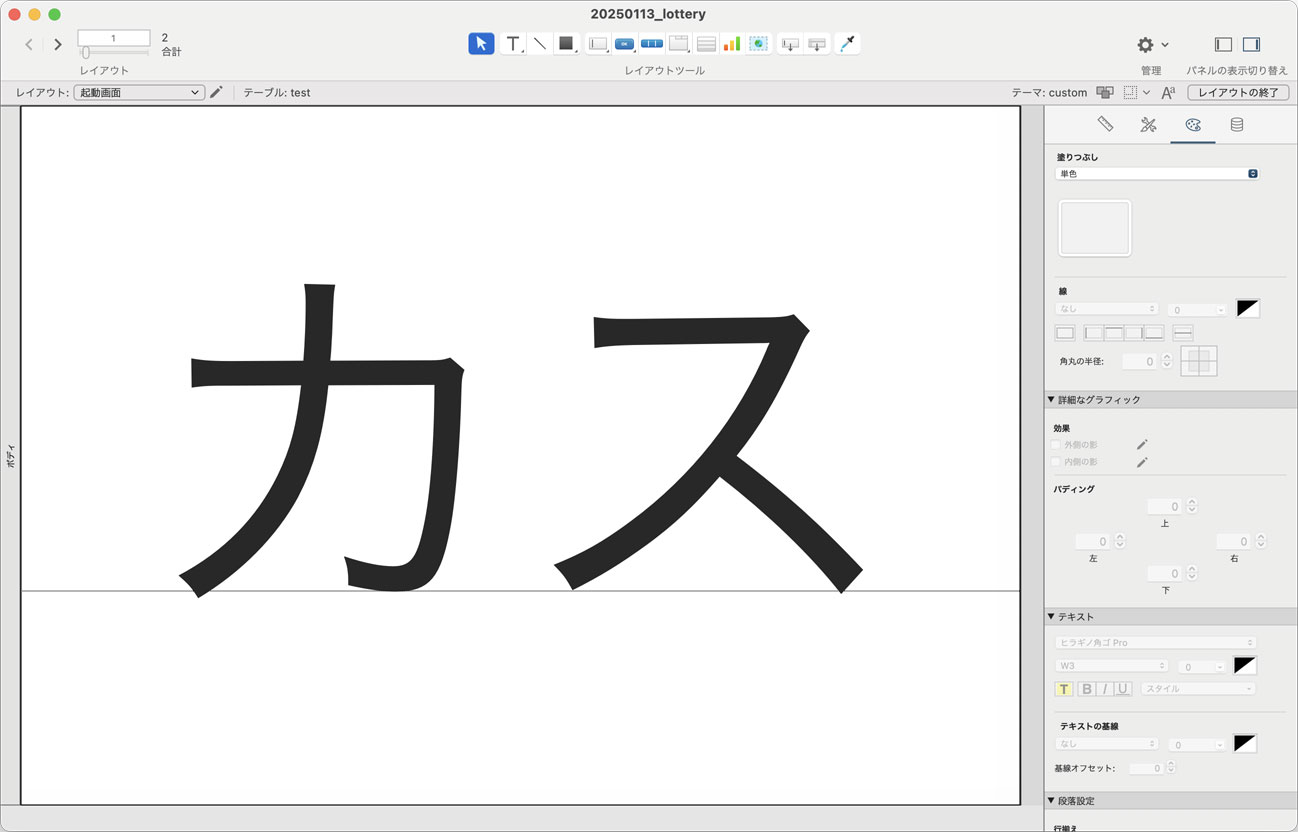Select the Part tool icon

pos(817,44)
